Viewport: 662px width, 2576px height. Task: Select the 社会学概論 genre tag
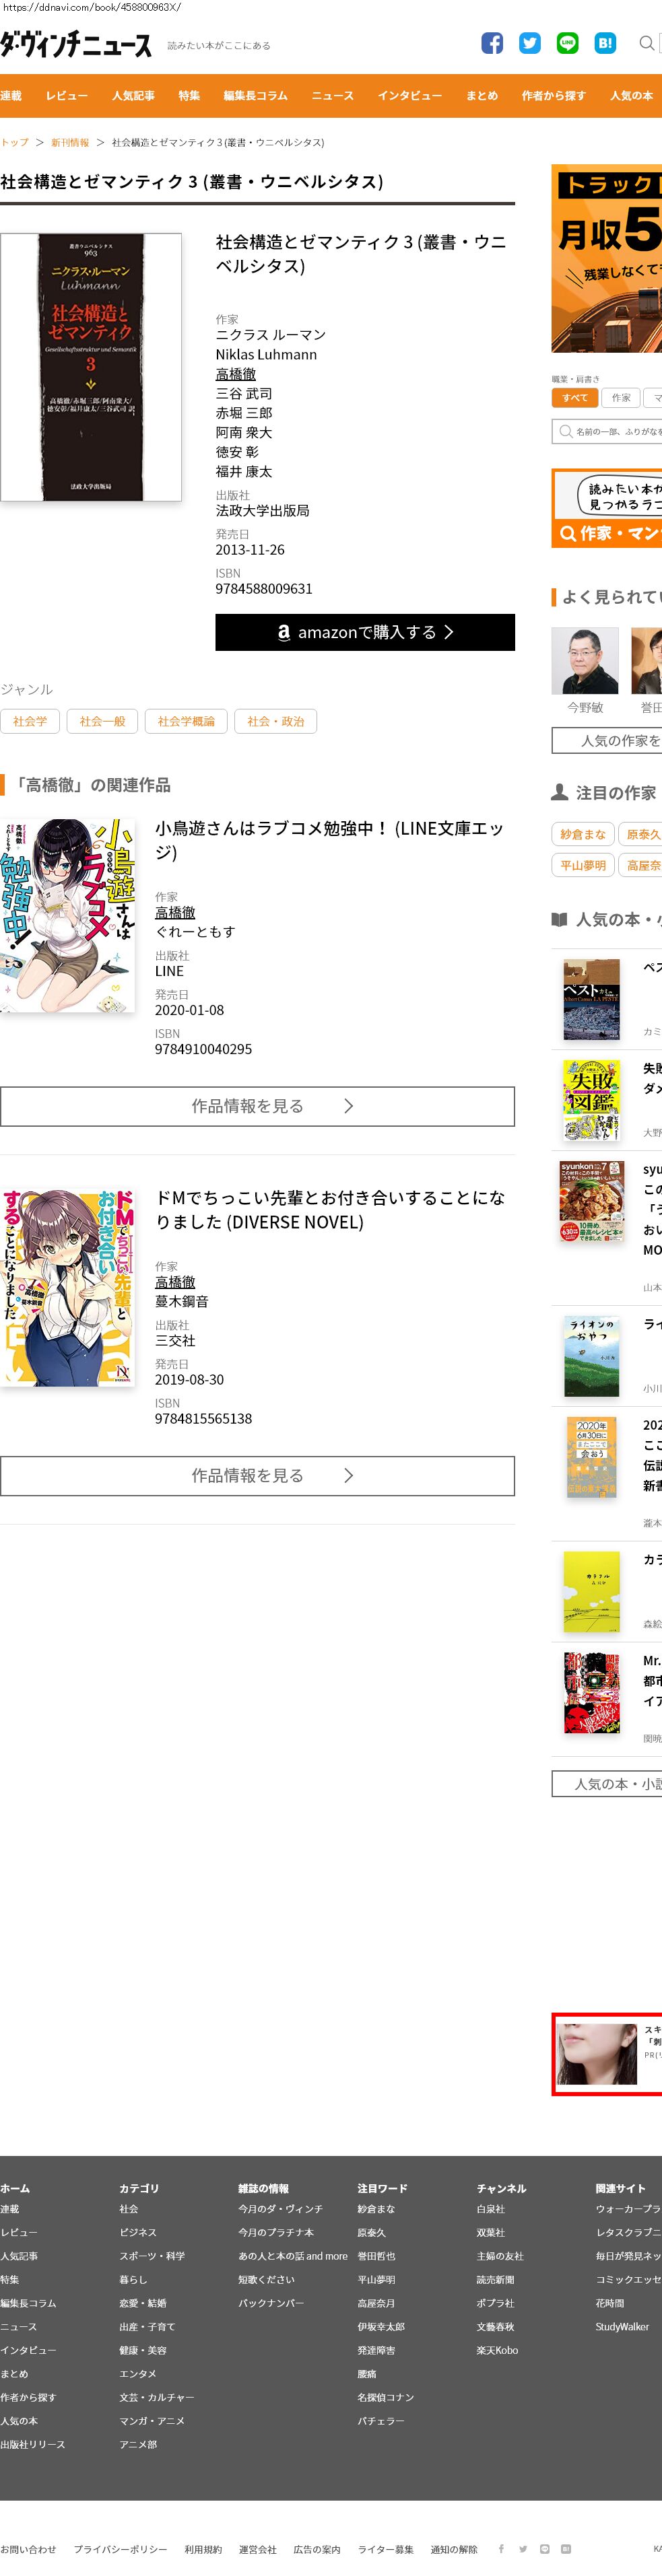186,721
